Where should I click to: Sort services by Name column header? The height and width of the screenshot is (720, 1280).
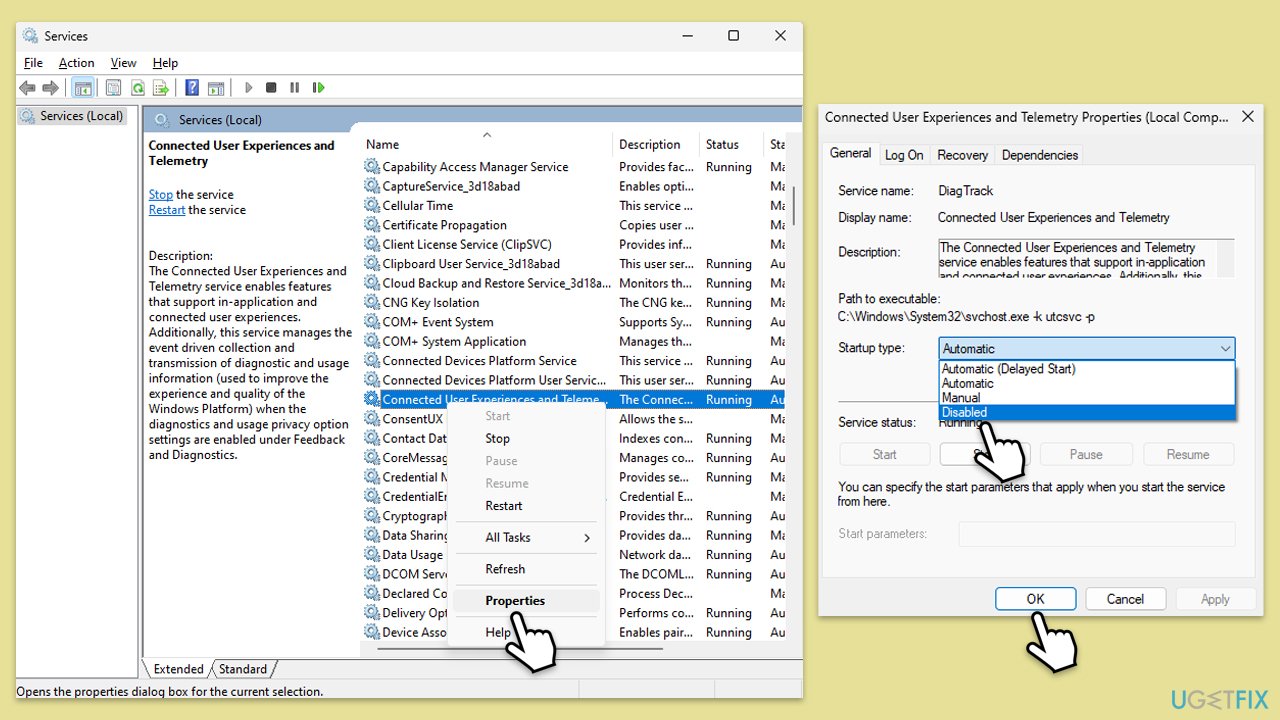tap(487, 144)
